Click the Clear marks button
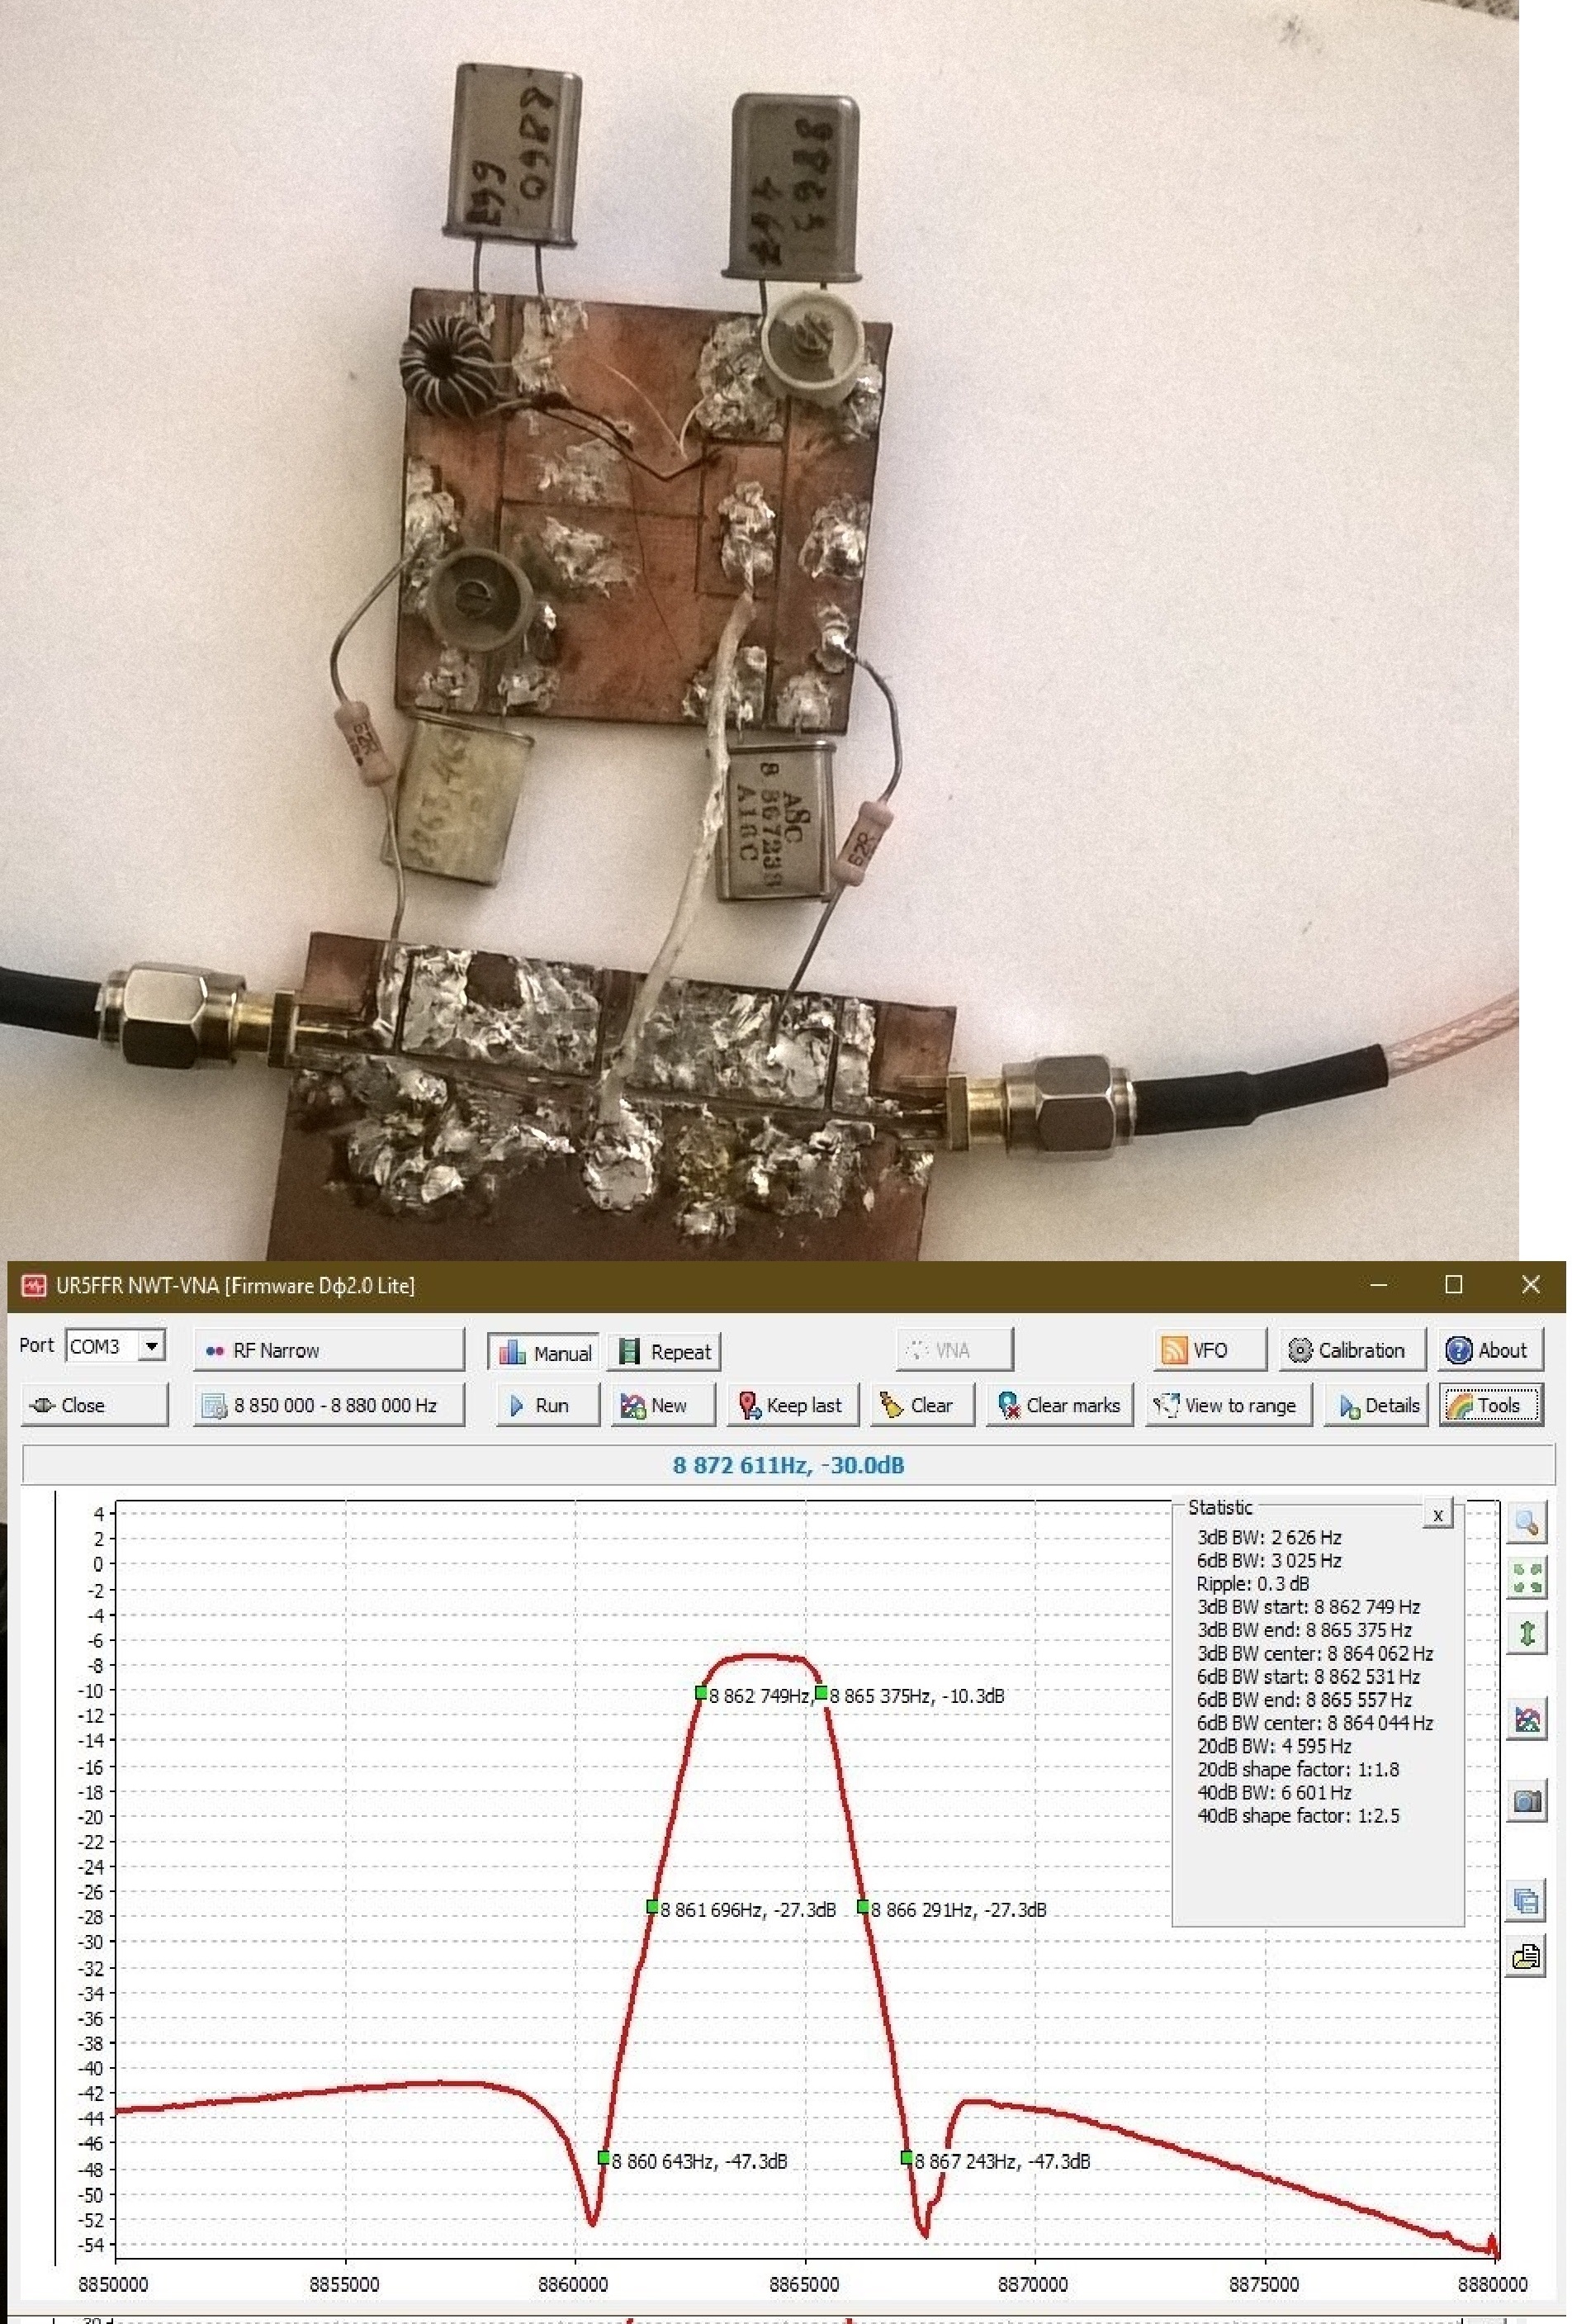This screenshot has height=2324, width=1572. pyautogui.click(x=1059, y=1405)
